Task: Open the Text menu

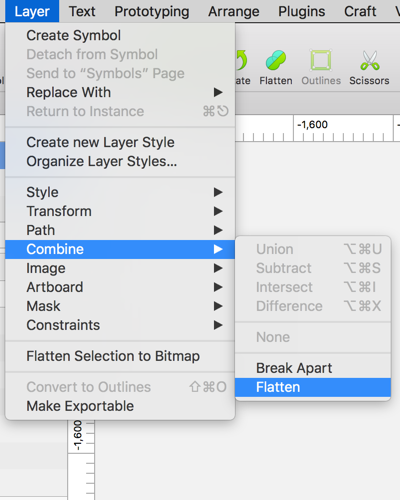Action: [82, 11]
